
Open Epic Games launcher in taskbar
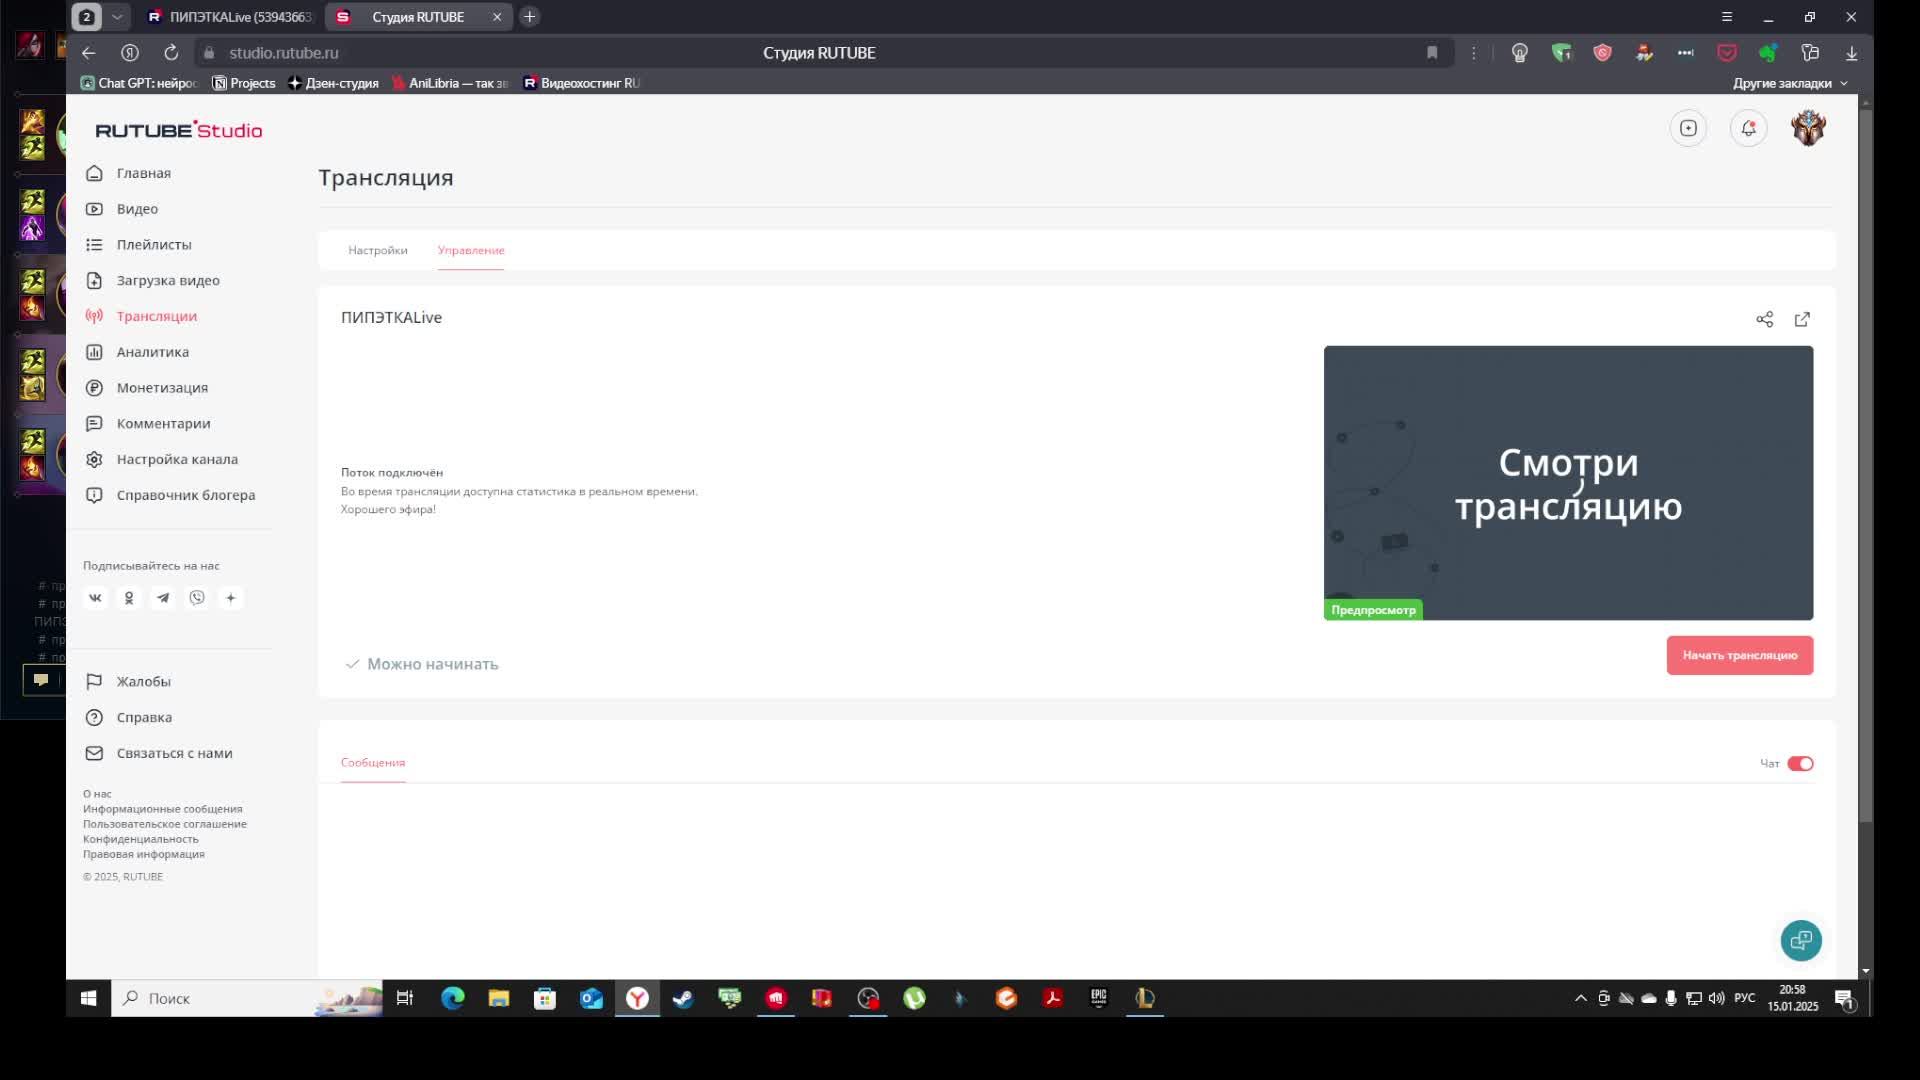pyautogui.click(x=1098, y=998)
